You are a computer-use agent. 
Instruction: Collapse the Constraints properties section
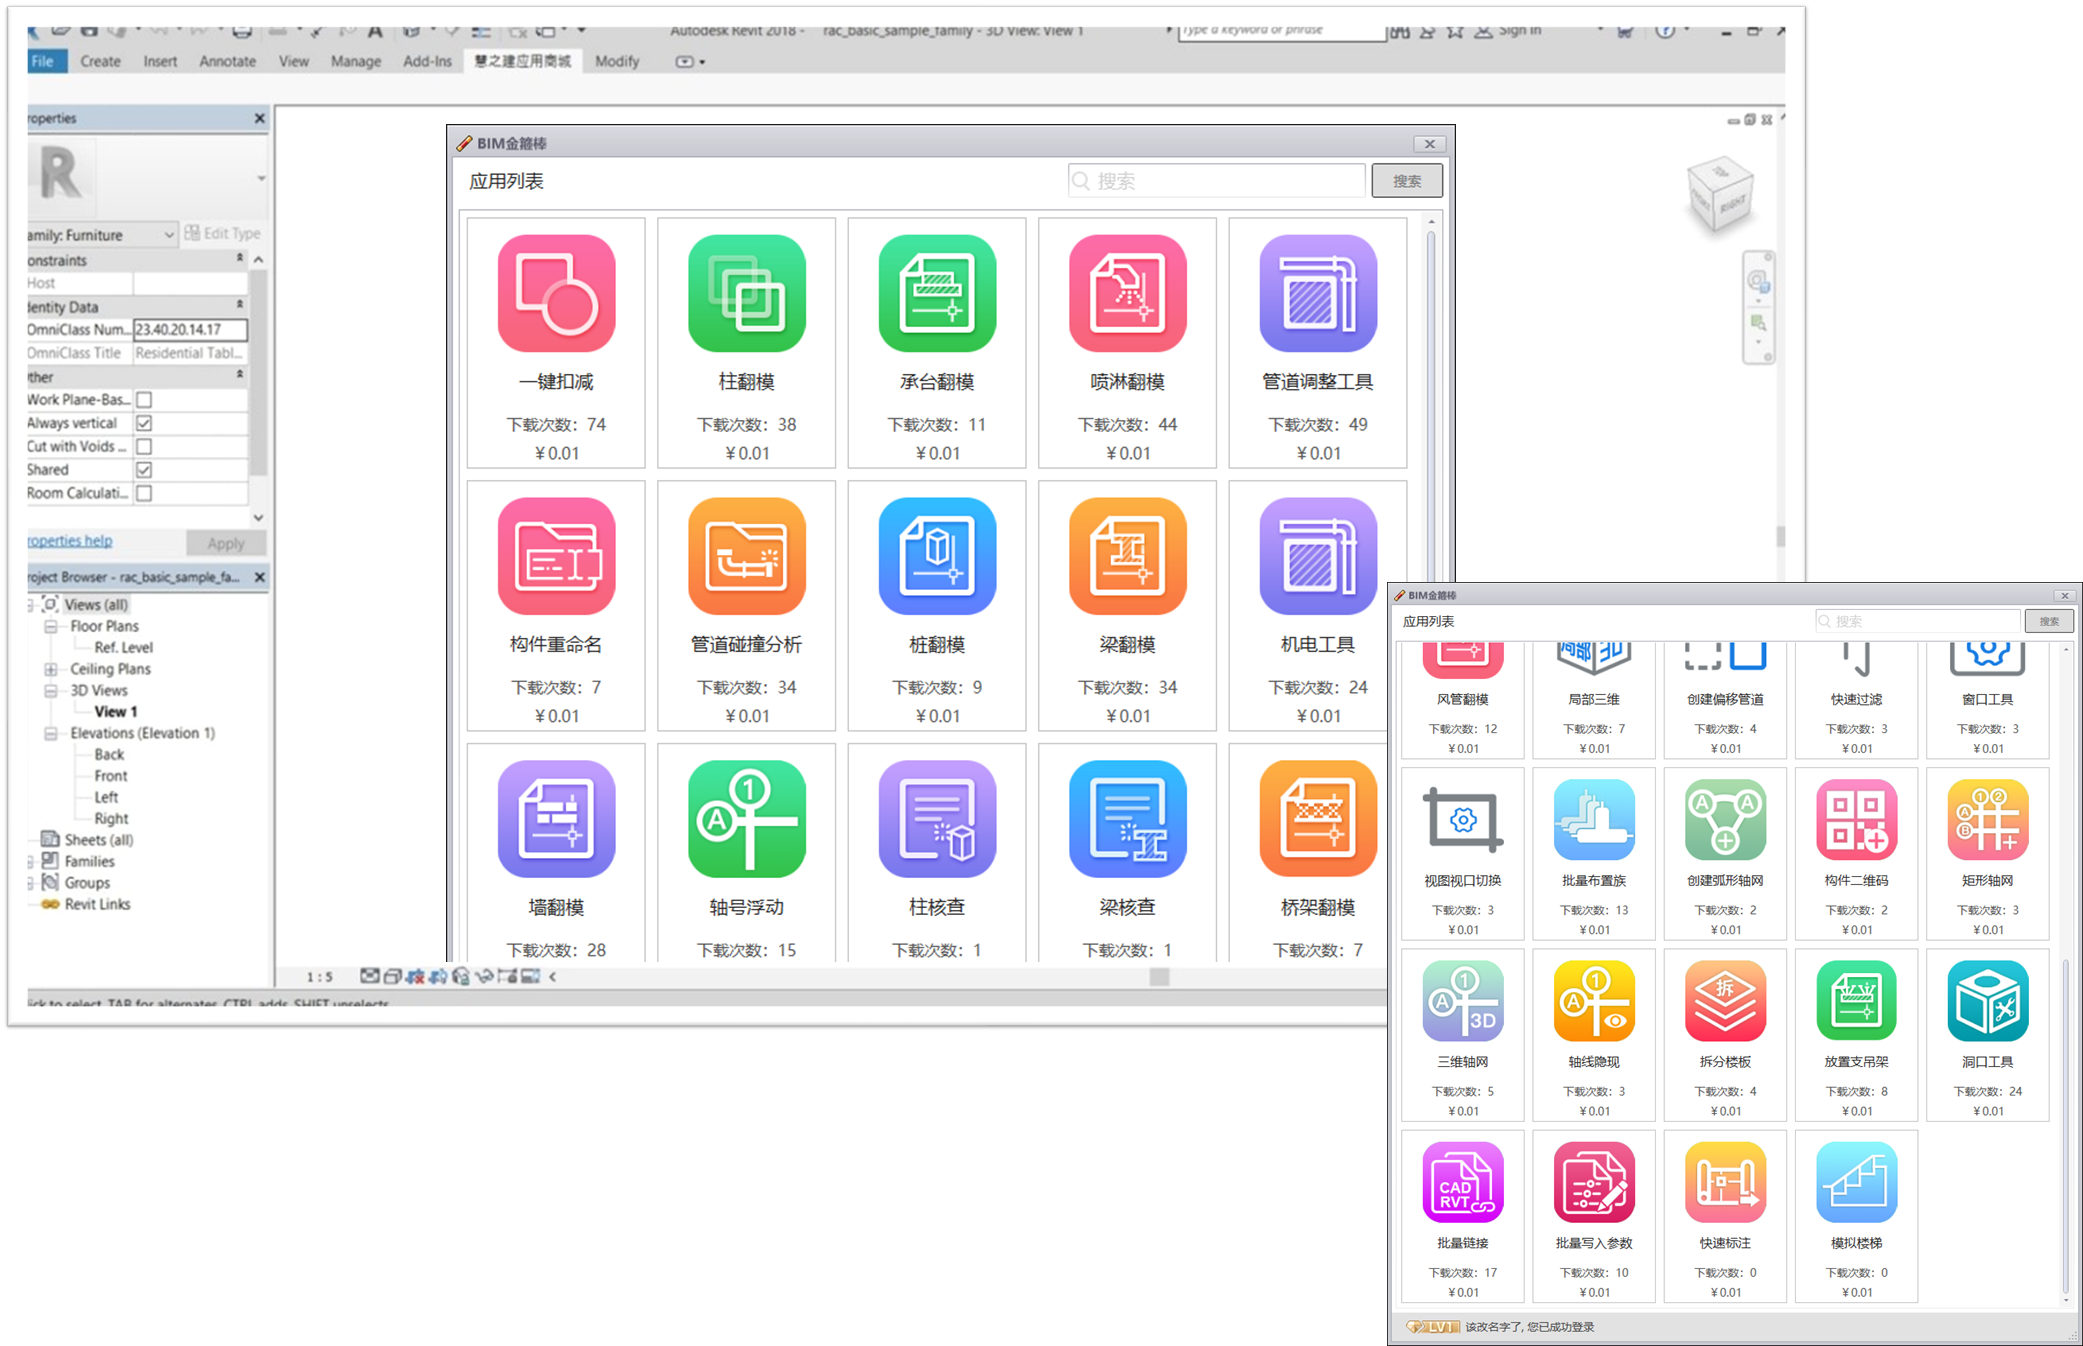click(x=240, y=259)
